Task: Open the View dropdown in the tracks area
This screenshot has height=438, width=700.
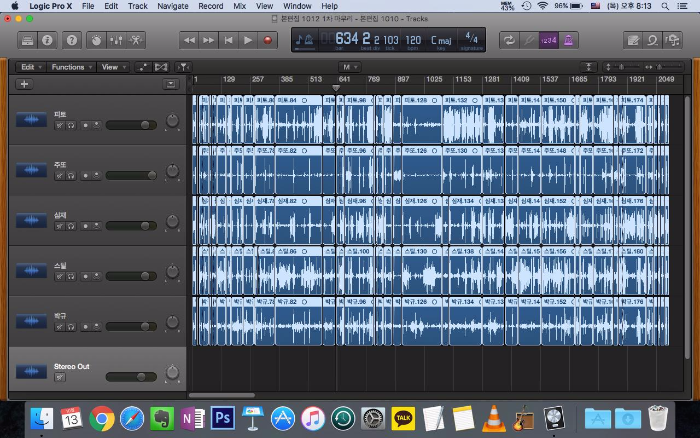Action: click(x=113, y=67)
